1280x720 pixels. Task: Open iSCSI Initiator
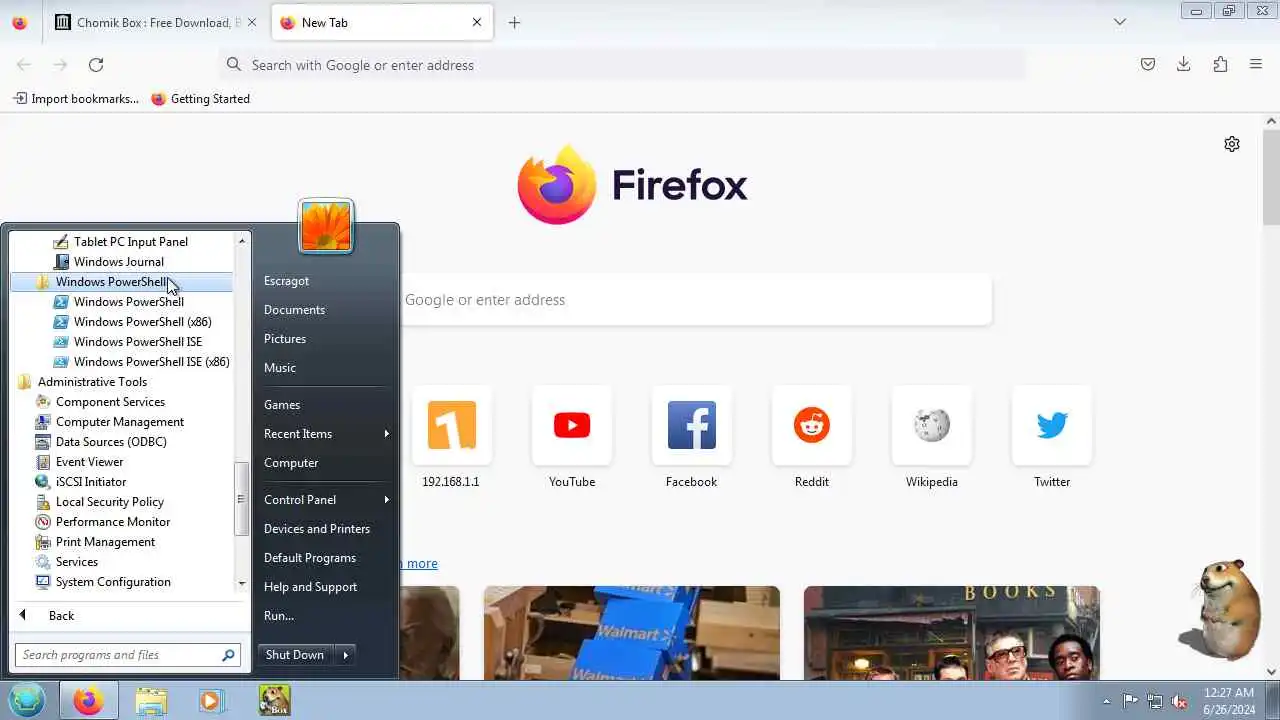(90, 482)
